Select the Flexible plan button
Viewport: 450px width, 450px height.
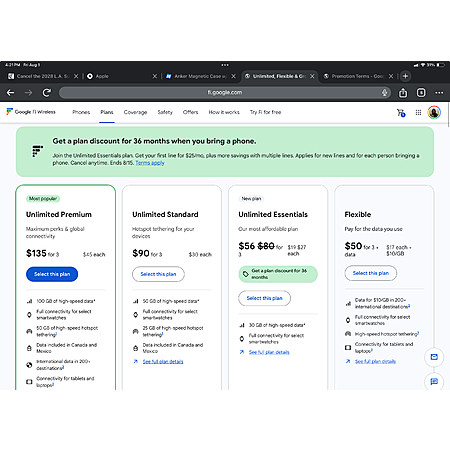371,273
